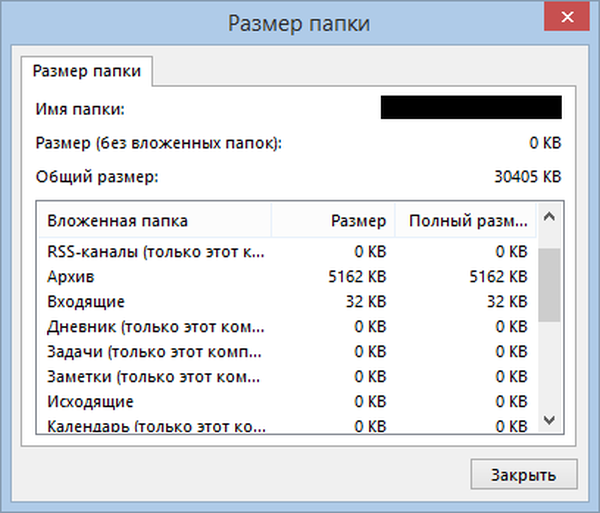600x513 pixels.
Task: Select the Размер папки tab
Action: [x=87, y=72]
